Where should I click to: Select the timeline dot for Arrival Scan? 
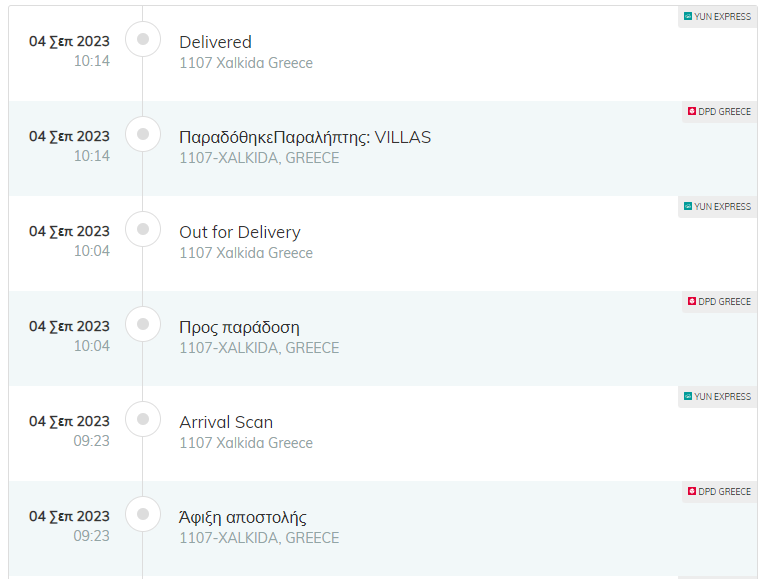tap(143, 419)
